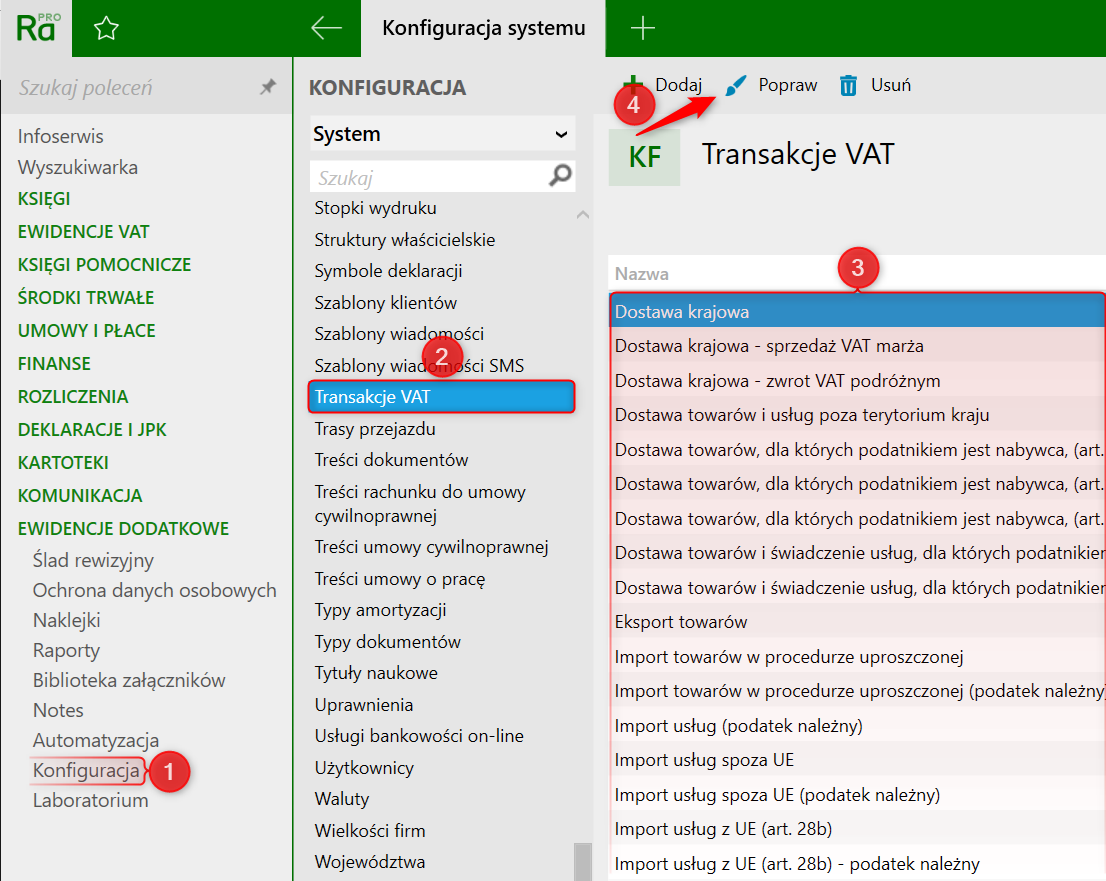This screenshot has width=1106, height=881.
Task: Select the Eksport towarów row
Action: point(681,622)
